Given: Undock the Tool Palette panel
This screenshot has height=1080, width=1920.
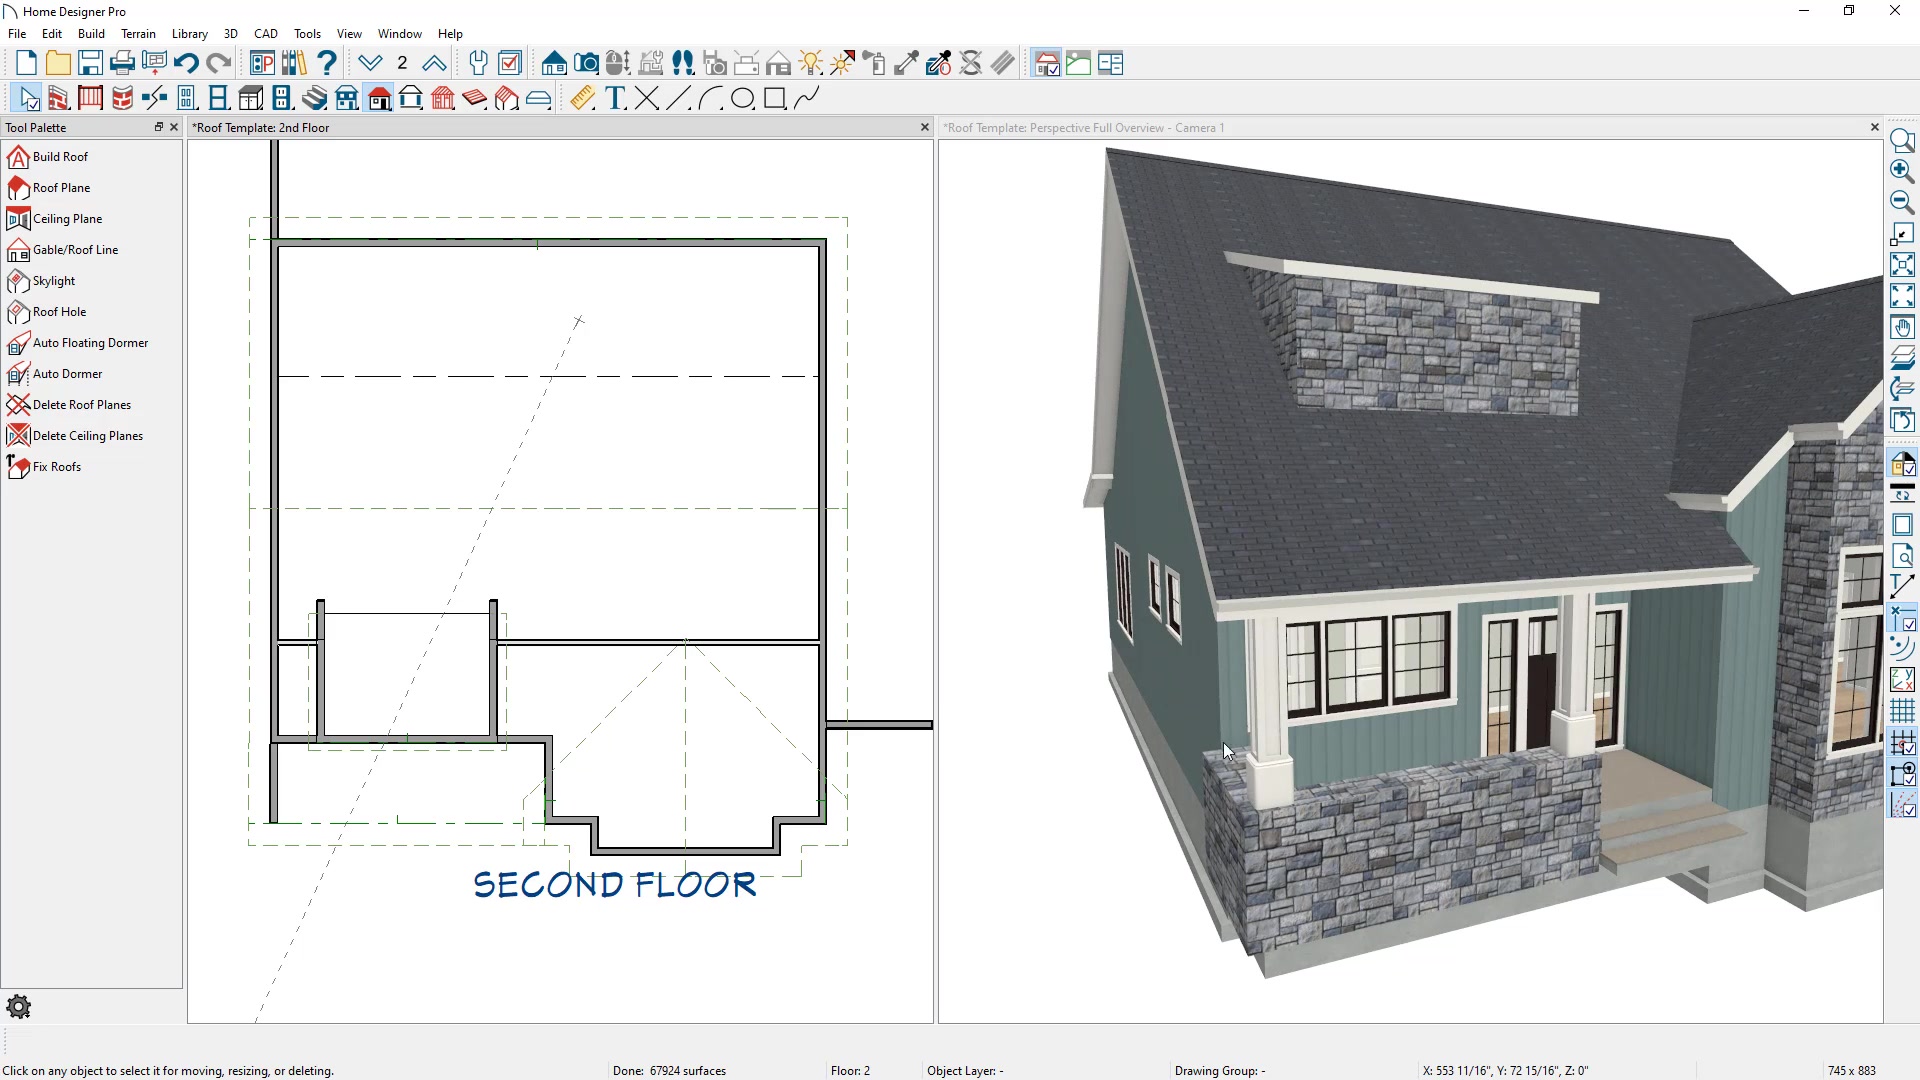Looking at the screenshot, I should tap(158, 127).
